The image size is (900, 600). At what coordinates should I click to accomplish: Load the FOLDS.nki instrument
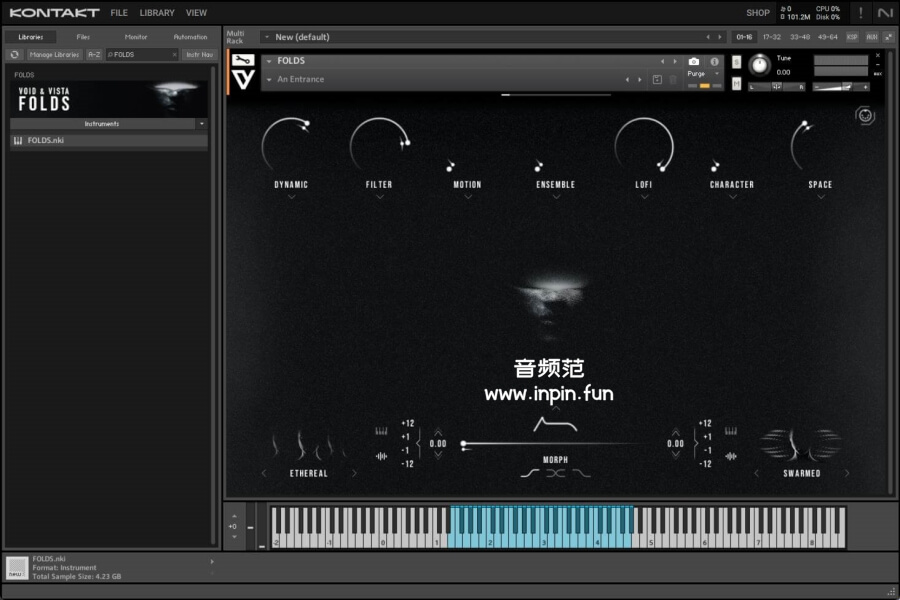pyautogui.click(x=108, y=141)
